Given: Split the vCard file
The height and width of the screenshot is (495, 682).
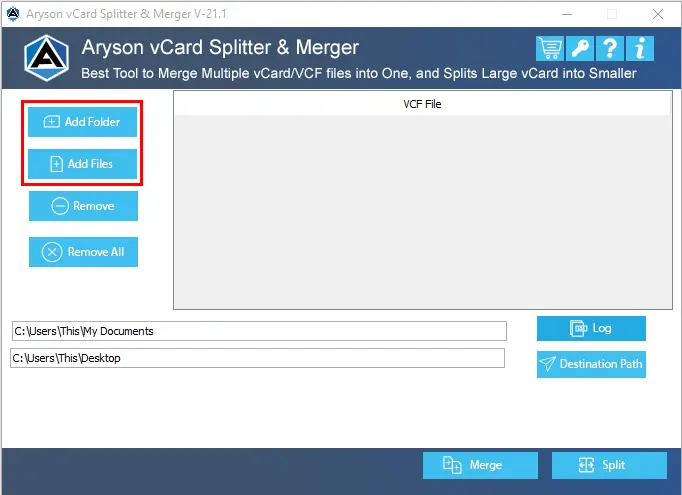Looking at the screenshot, I should click(609, 465).
